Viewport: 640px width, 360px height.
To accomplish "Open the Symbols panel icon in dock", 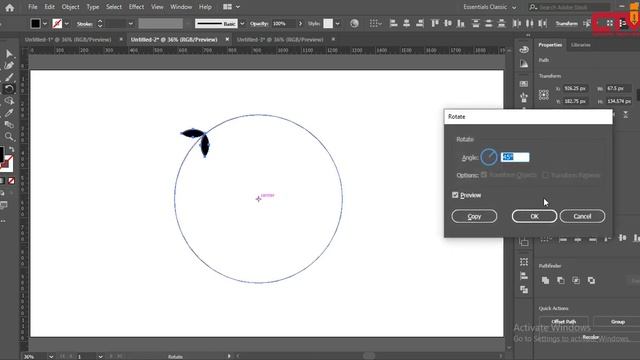I will (524, 98).
